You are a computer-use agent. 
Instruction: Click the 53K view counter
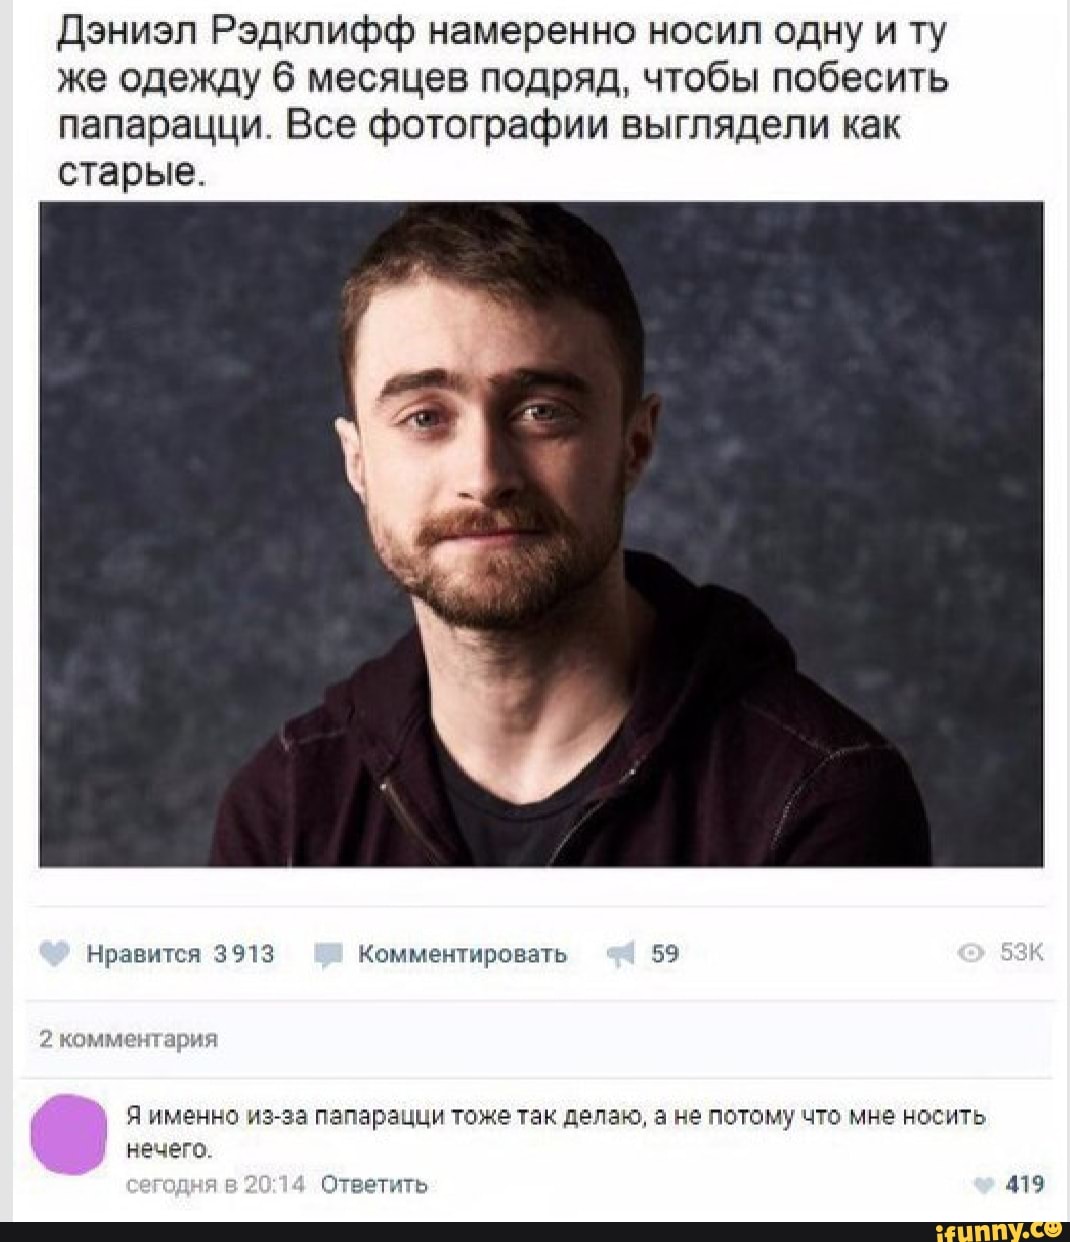point(1022,954)
